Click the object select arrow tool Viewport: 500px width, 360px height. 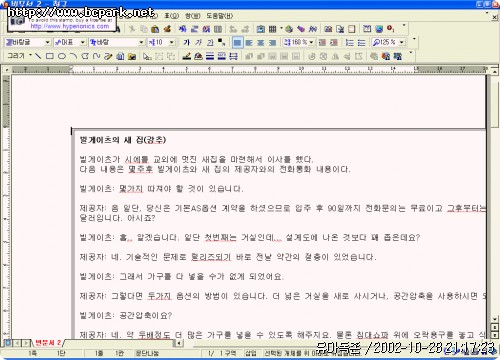[x=147, y=56]
